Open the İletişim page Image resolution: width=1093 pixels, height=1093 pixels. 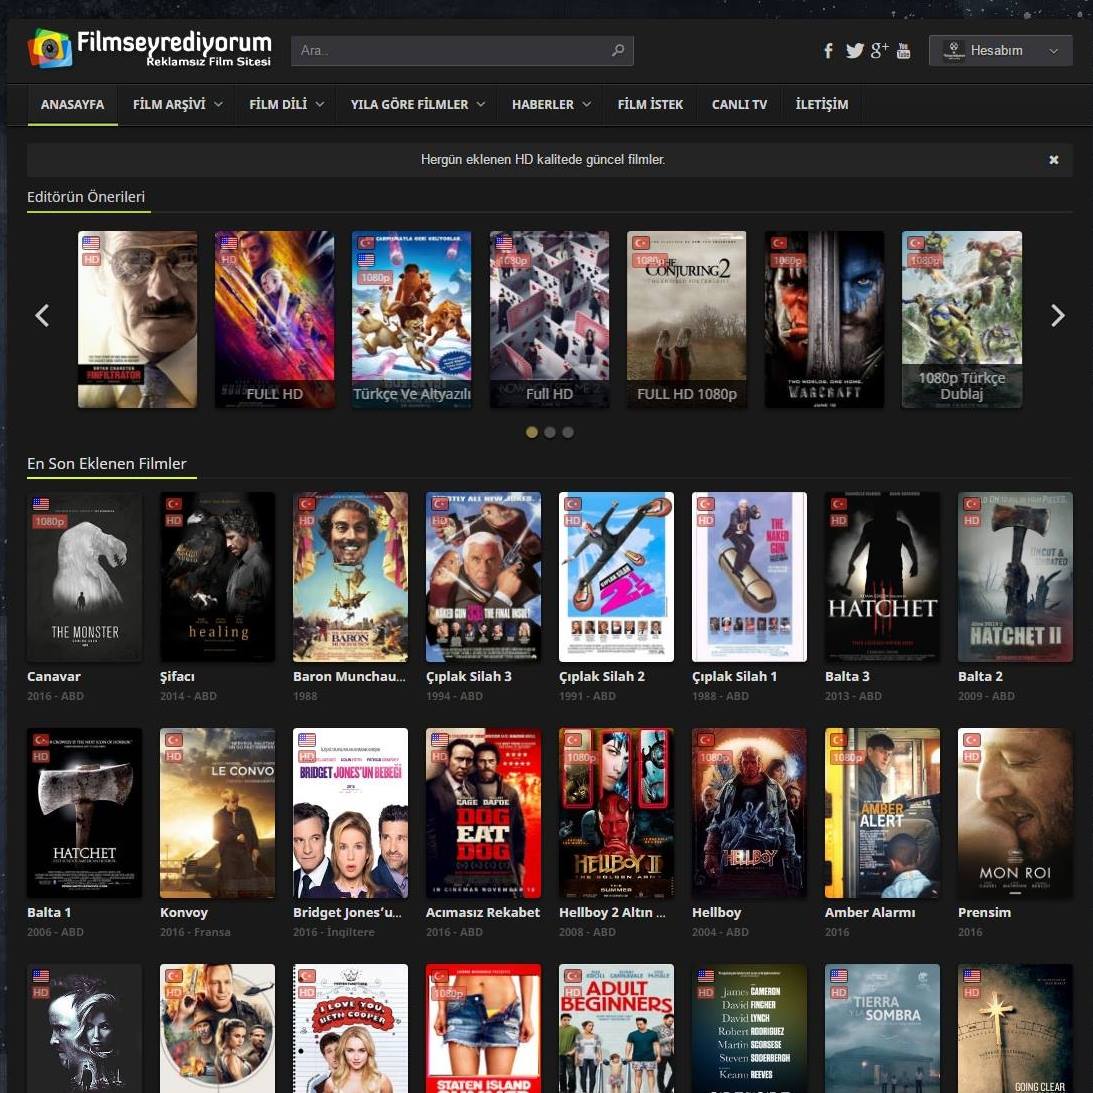[x=822, y=105]
